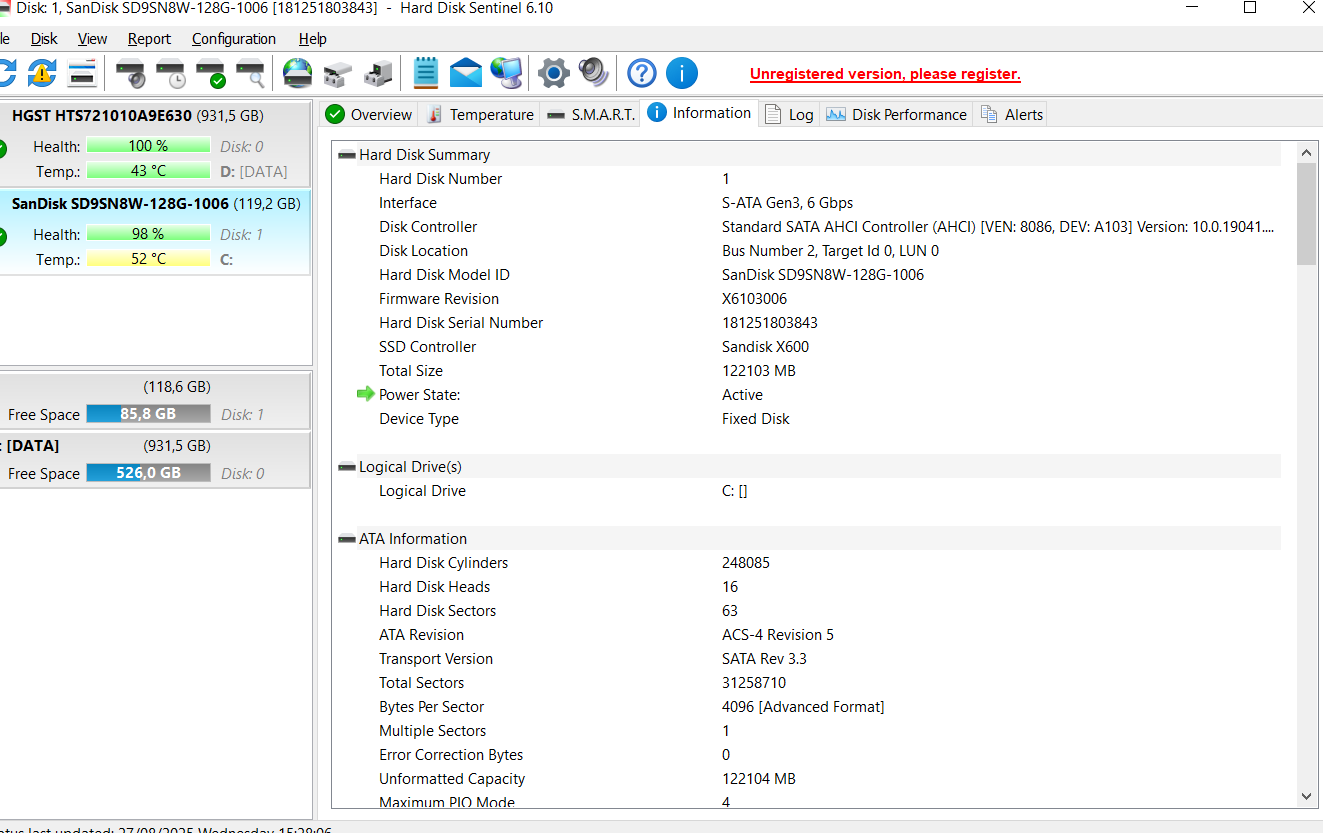Open the Disk Performance tab

tap(897, 114)
